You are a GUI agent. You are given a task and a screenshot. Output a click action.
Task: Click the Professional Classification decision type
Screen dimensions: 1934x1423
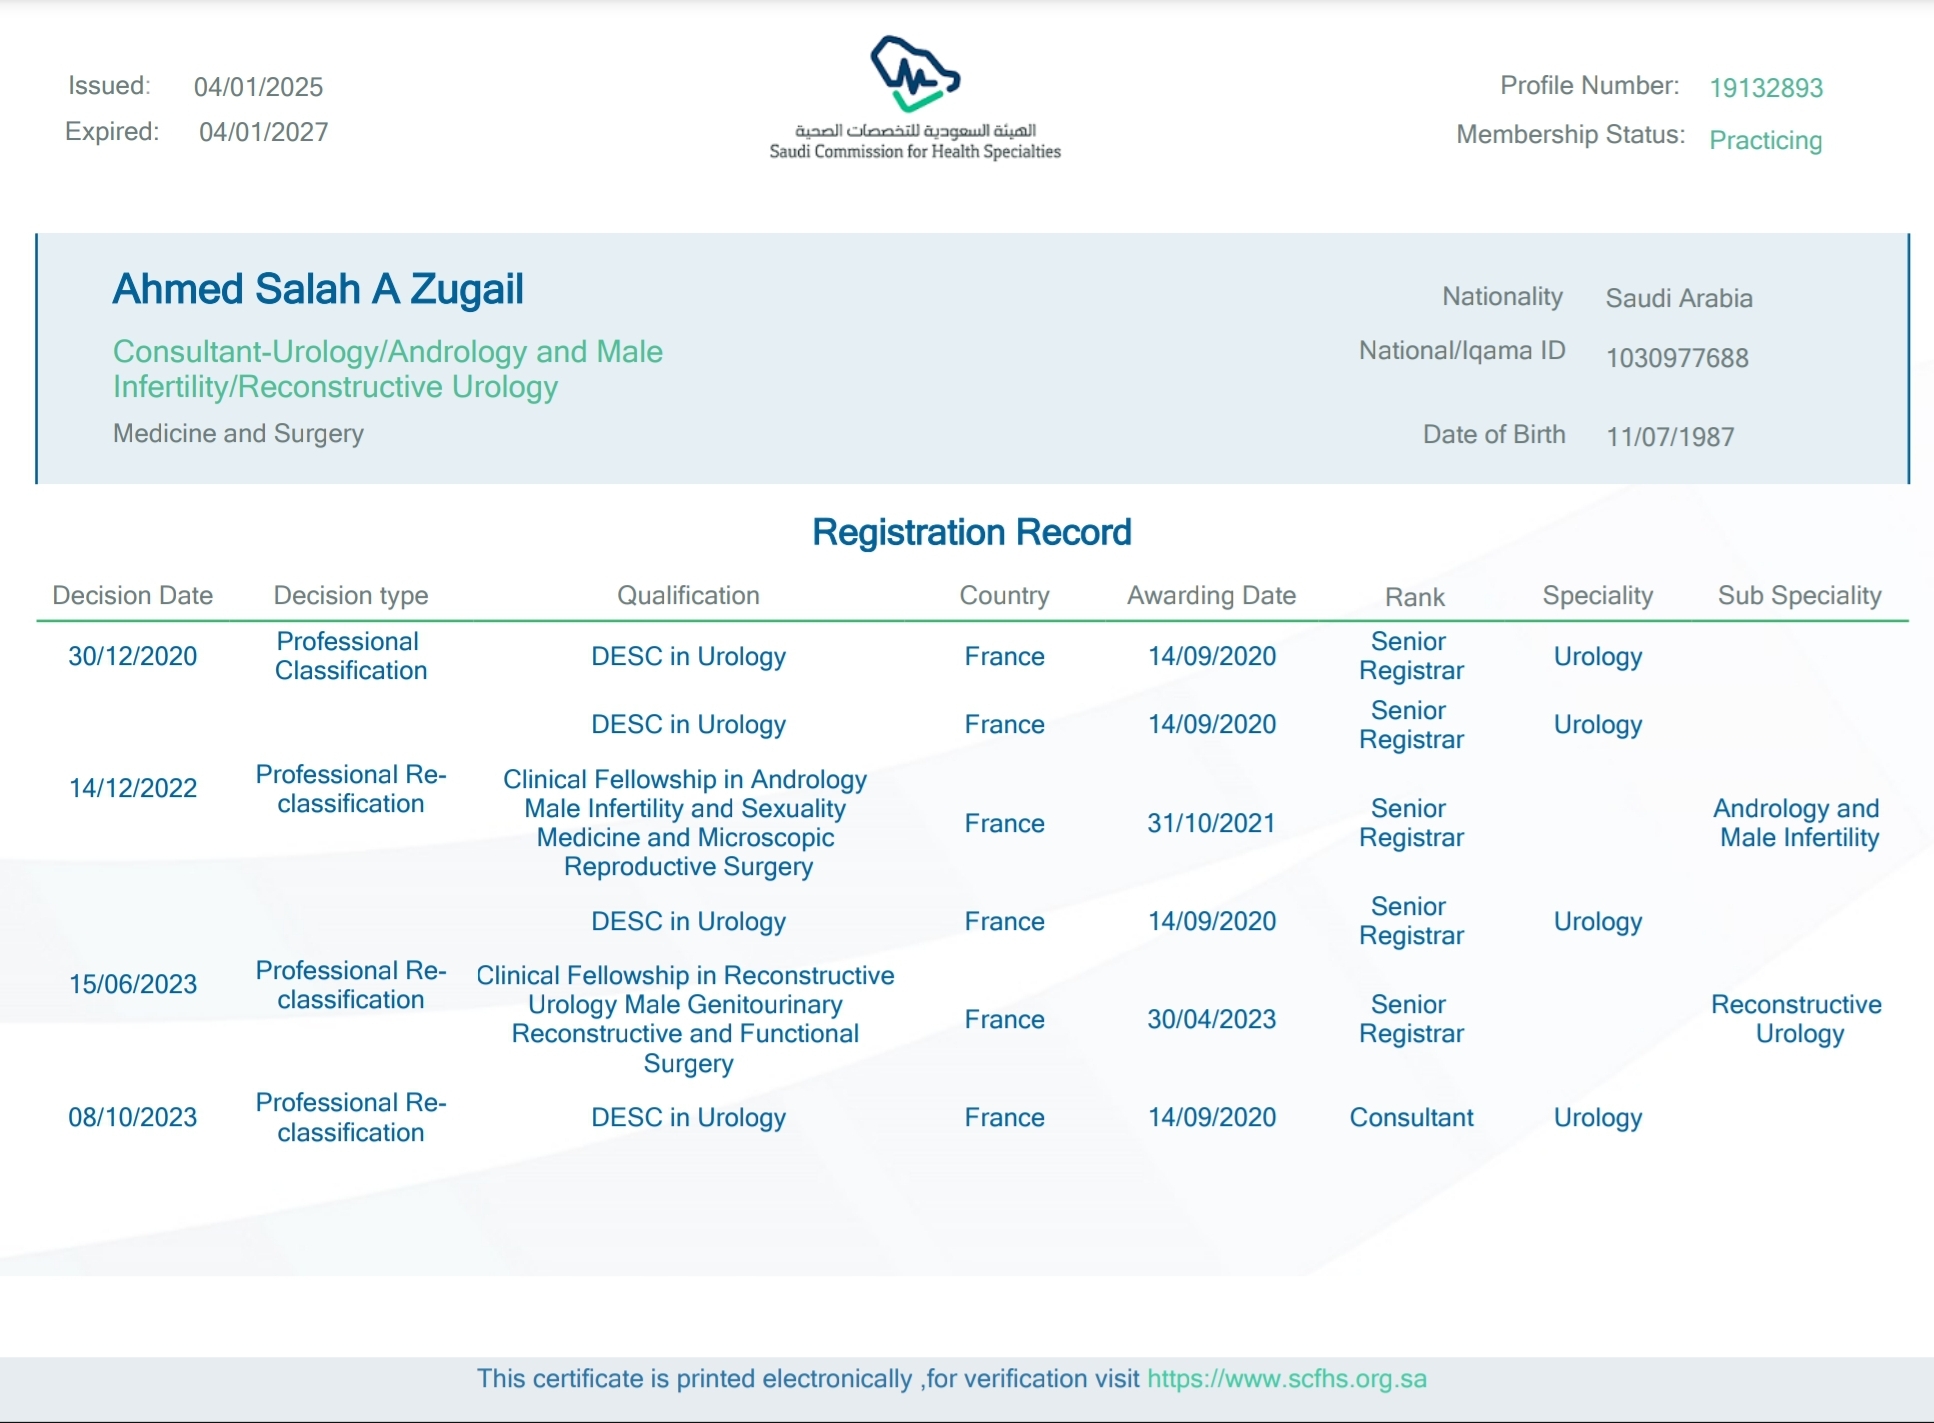coord(350,656)
